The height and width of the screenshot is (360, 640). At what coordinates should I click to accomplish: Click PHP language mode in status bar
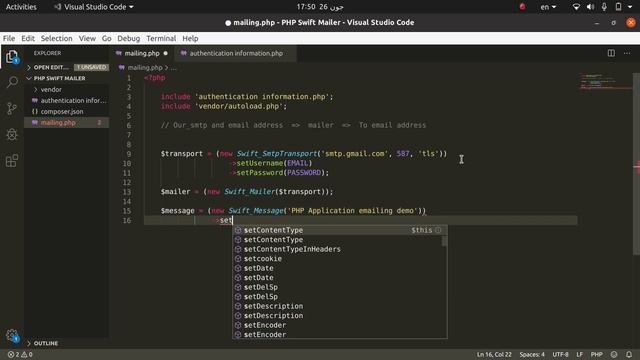coord(596,354)
